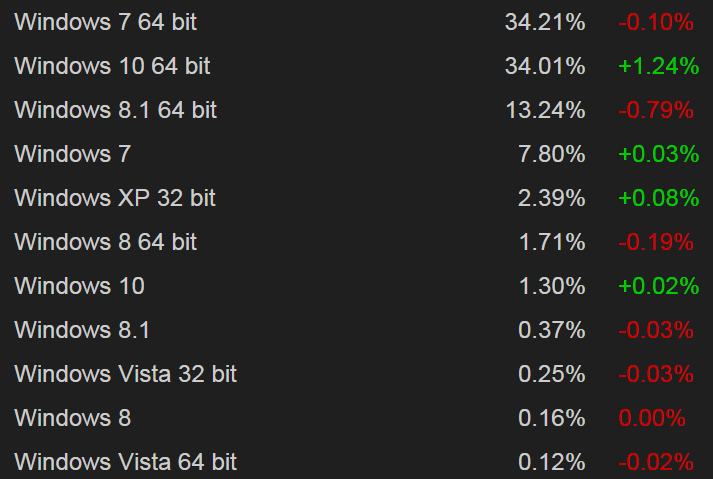Image resolution: width=713 pixels, height=479 pixels.
Task: Select the red -0.10% change figure
Action: 657,22
